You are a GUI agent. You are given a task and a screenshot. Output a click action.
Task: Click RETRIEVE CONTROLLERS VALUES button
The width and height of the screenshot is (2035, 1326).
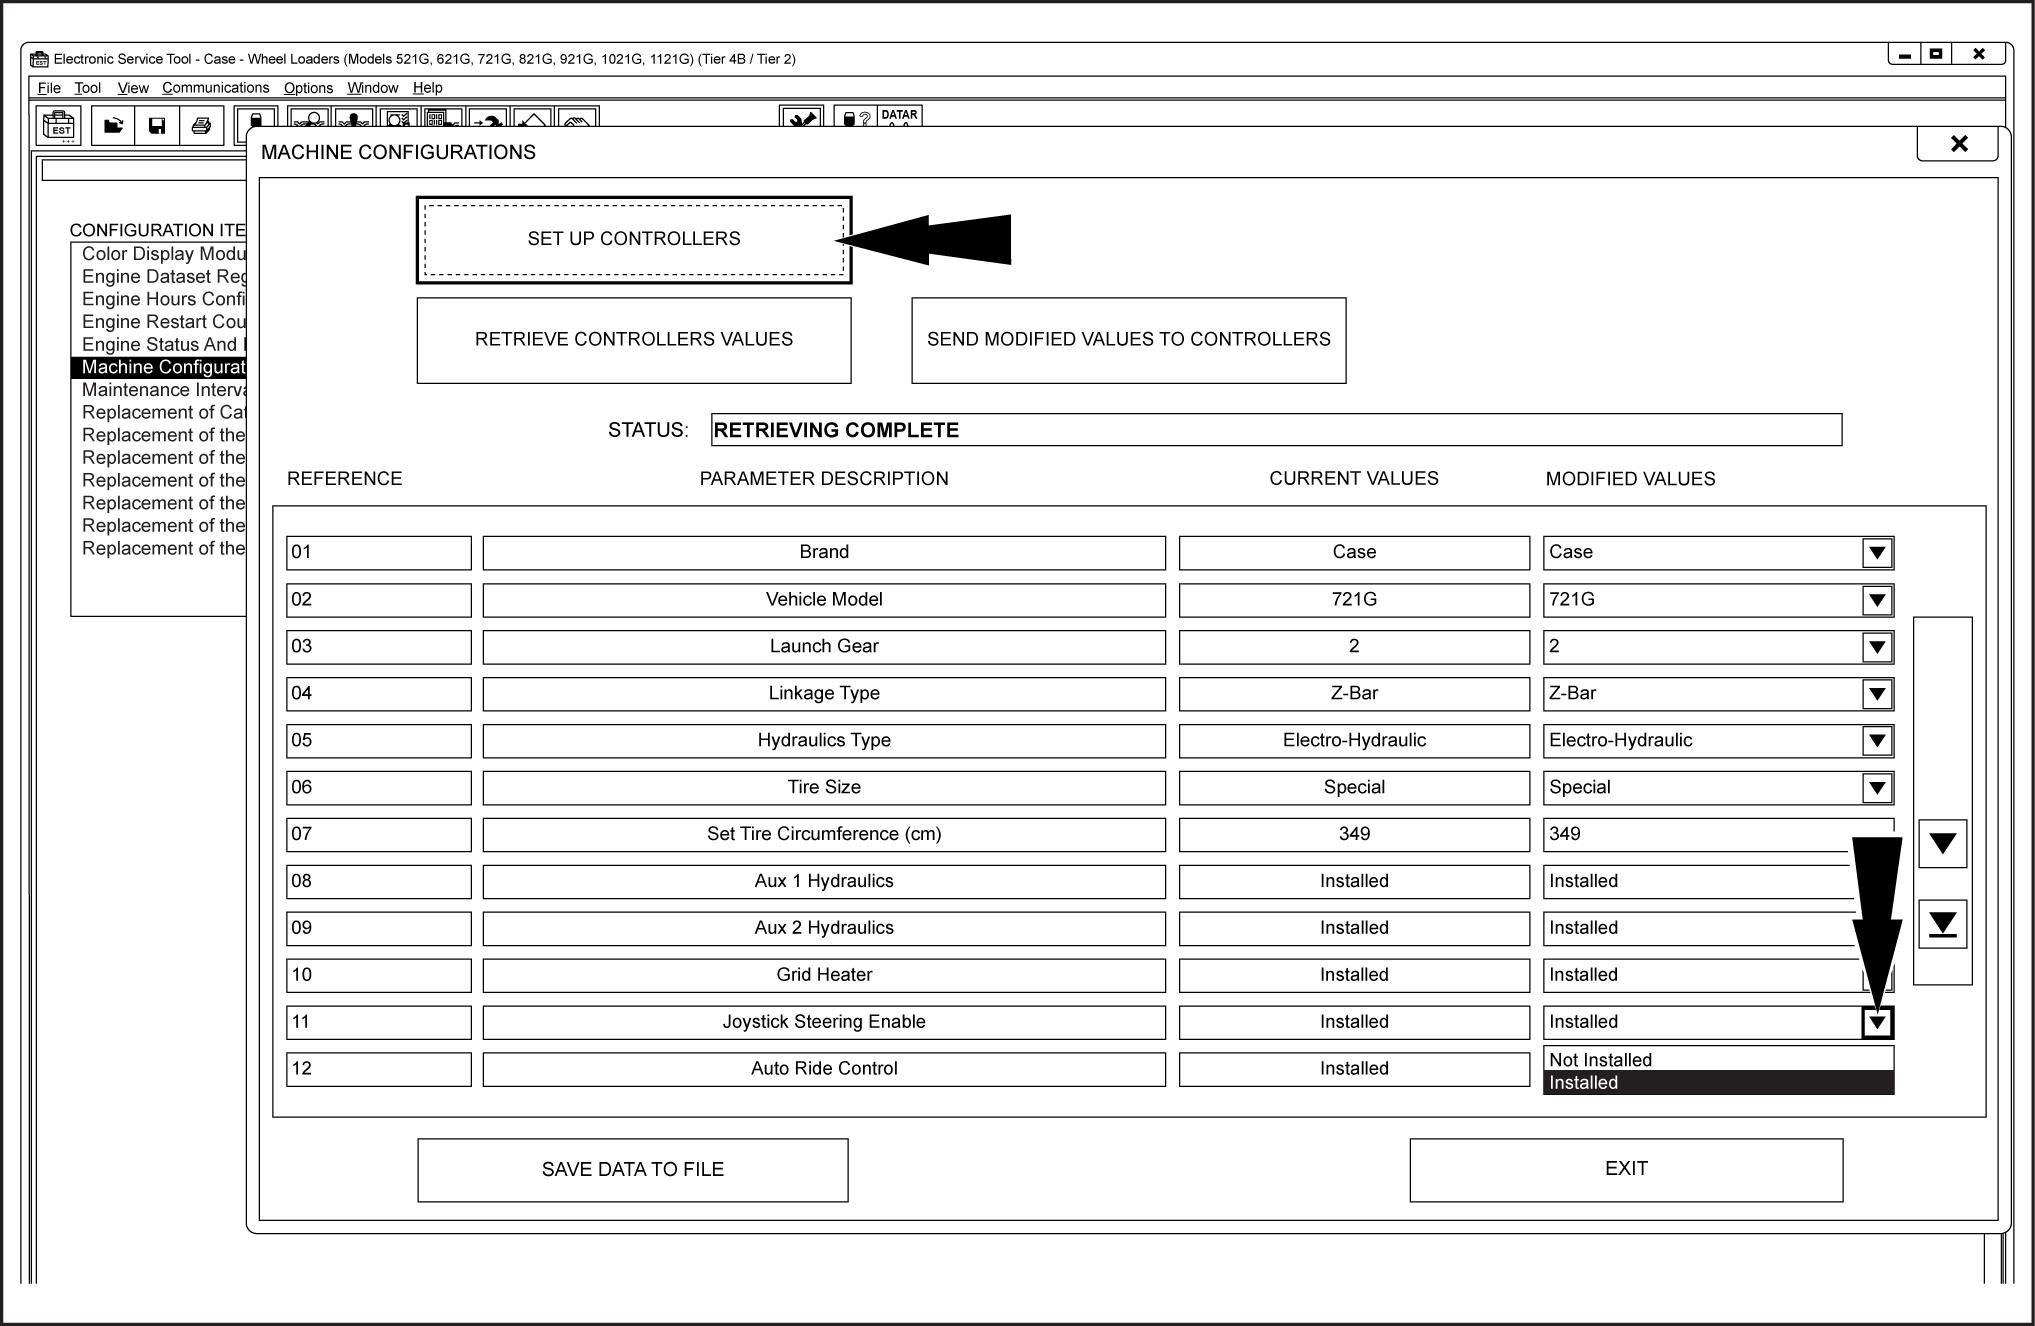(x=634, y=340)
